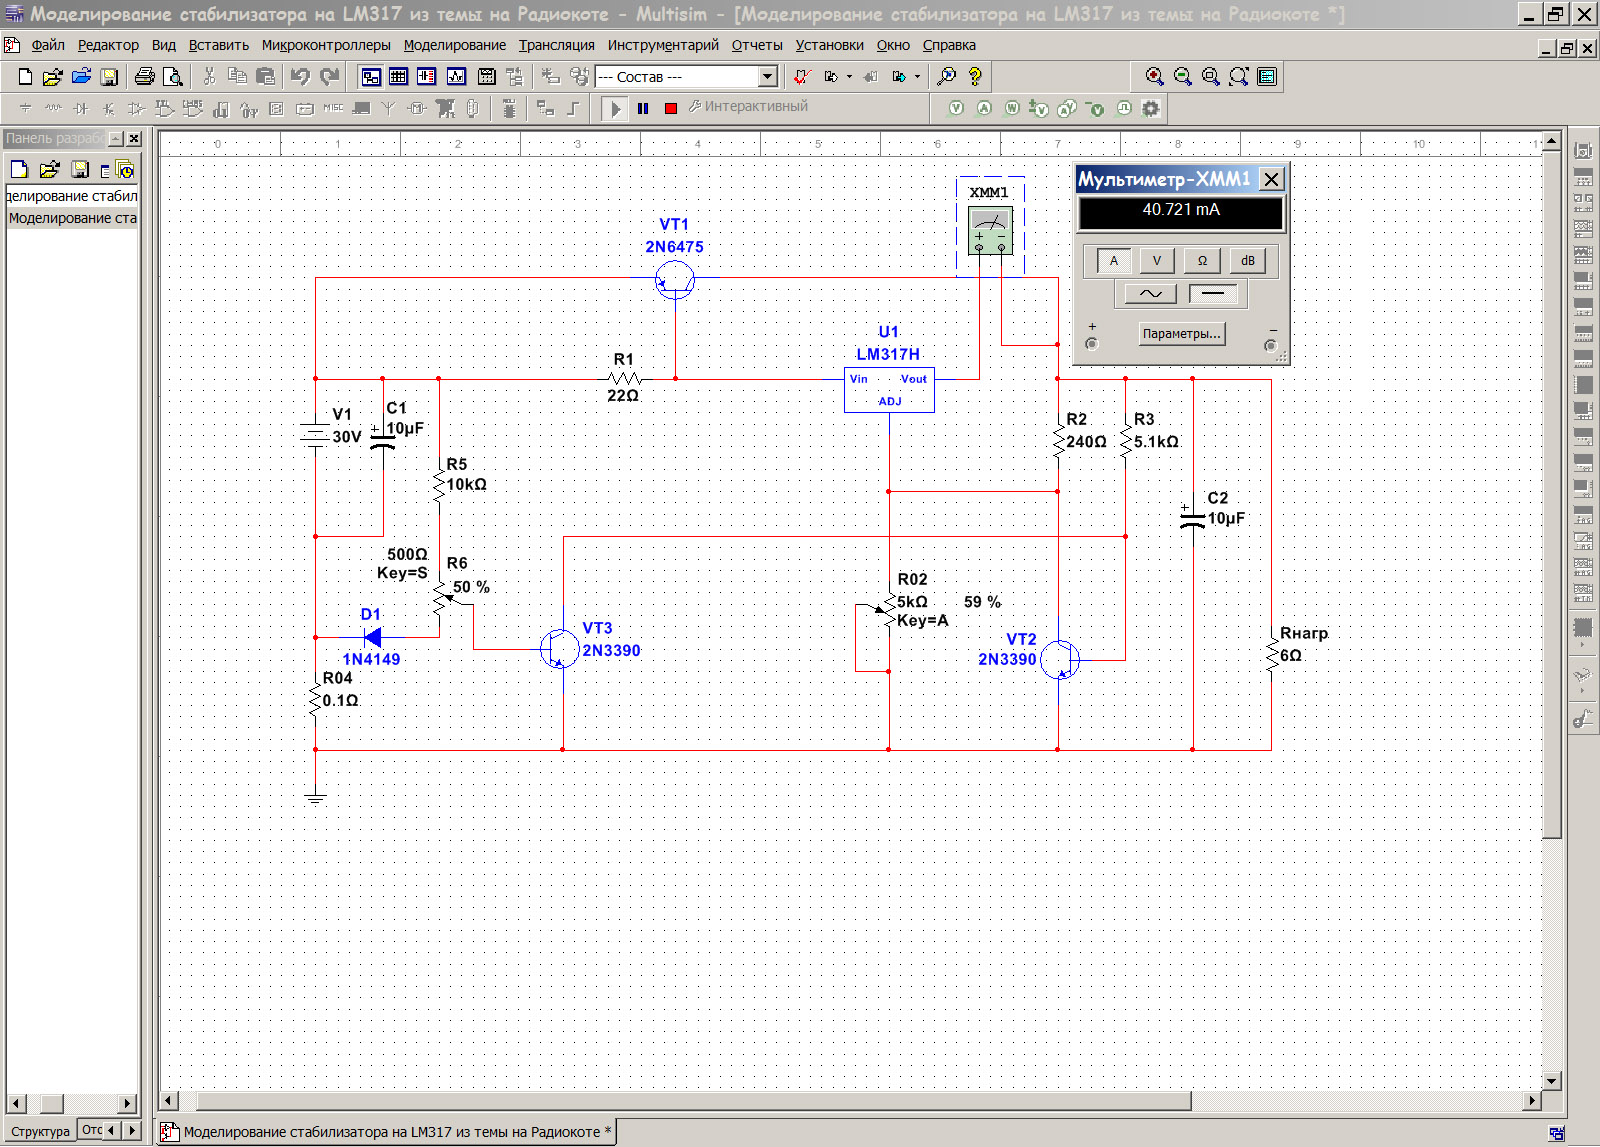
Task: Click the zoom in magnifier icon
Action: [1154, 77]
